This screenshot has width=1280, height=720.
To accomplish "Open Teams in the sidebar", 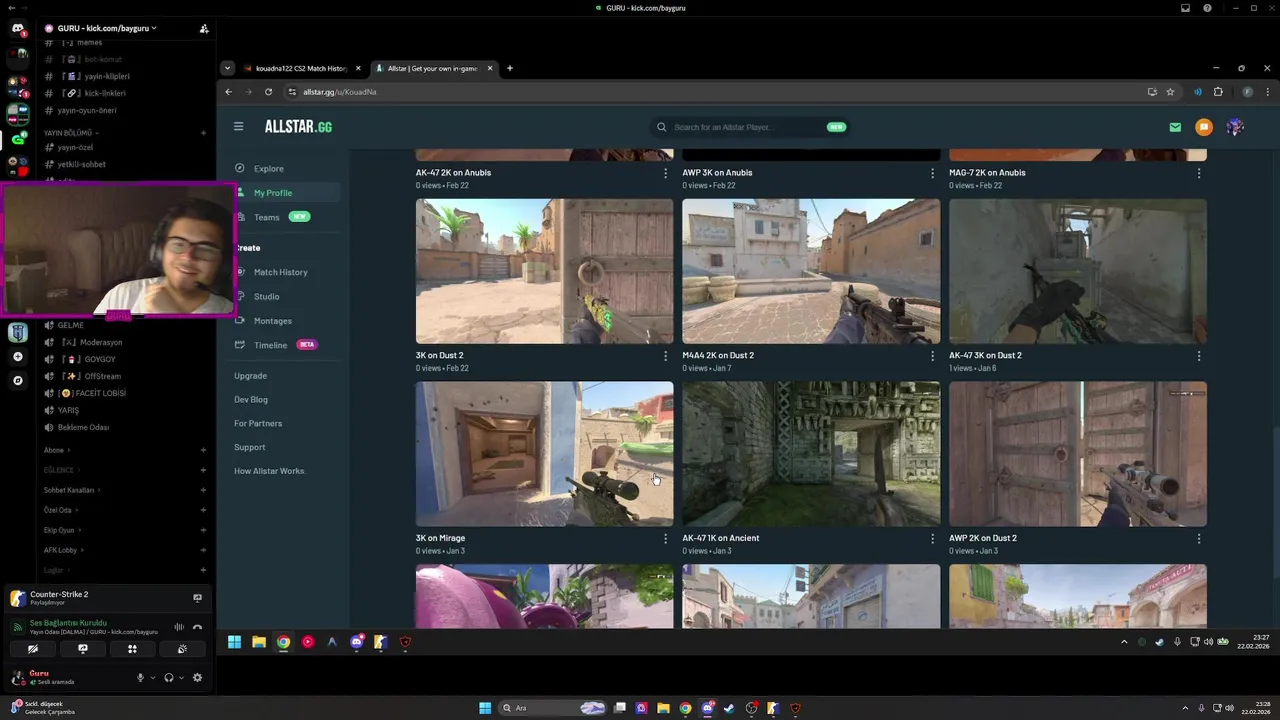I will pos(266,217).
